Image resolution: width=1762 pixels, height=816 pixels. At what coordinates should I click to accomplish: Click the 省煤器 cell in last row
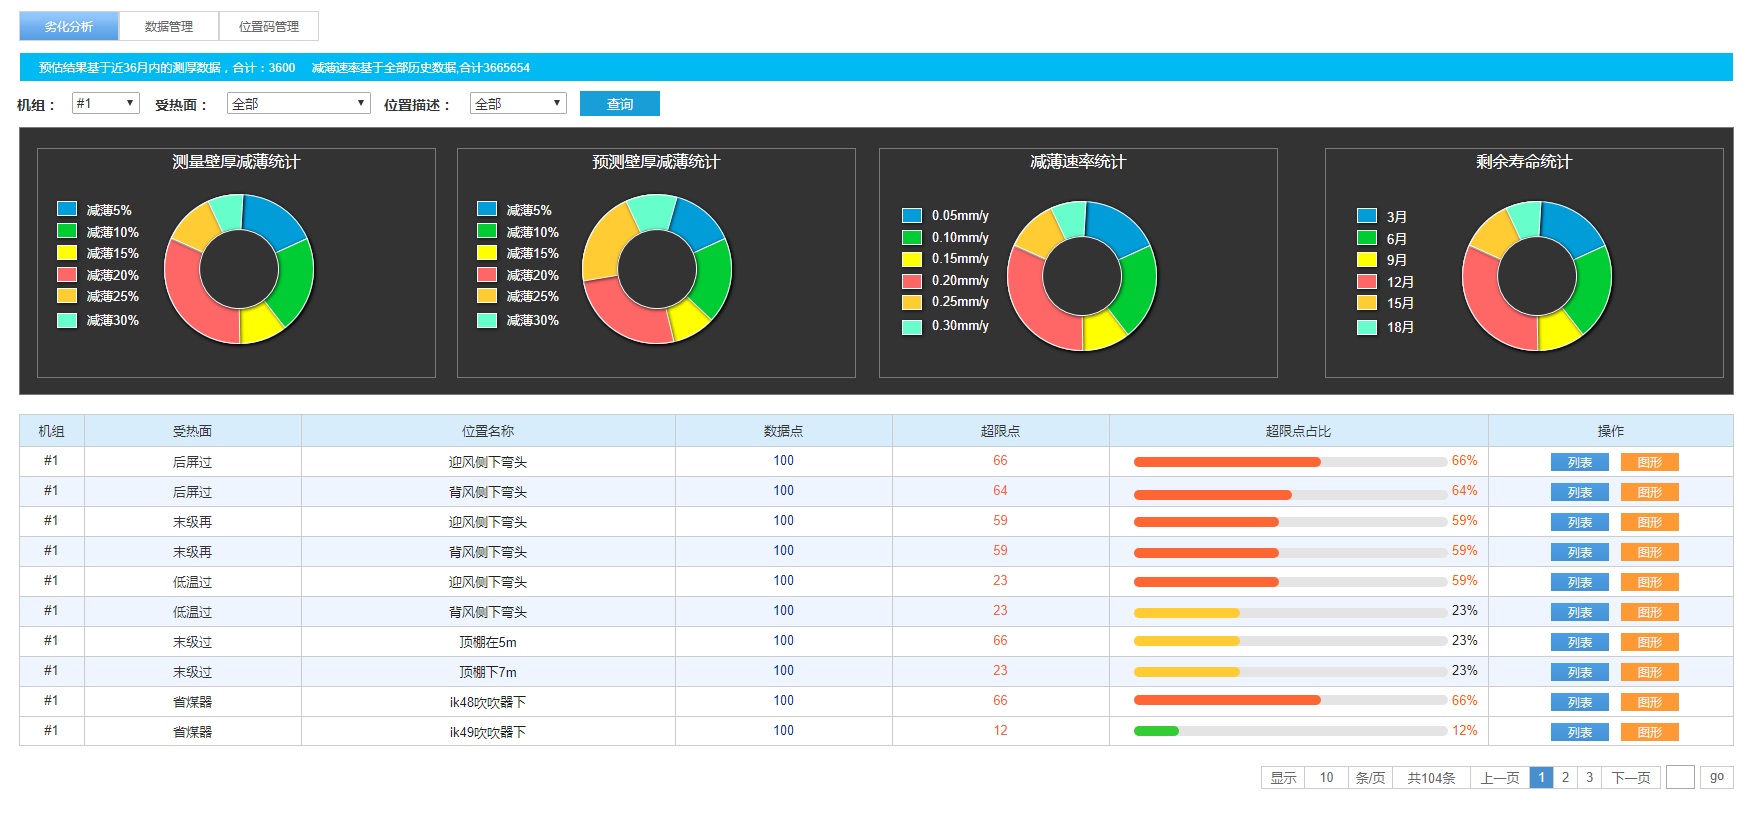pos(192,732)
